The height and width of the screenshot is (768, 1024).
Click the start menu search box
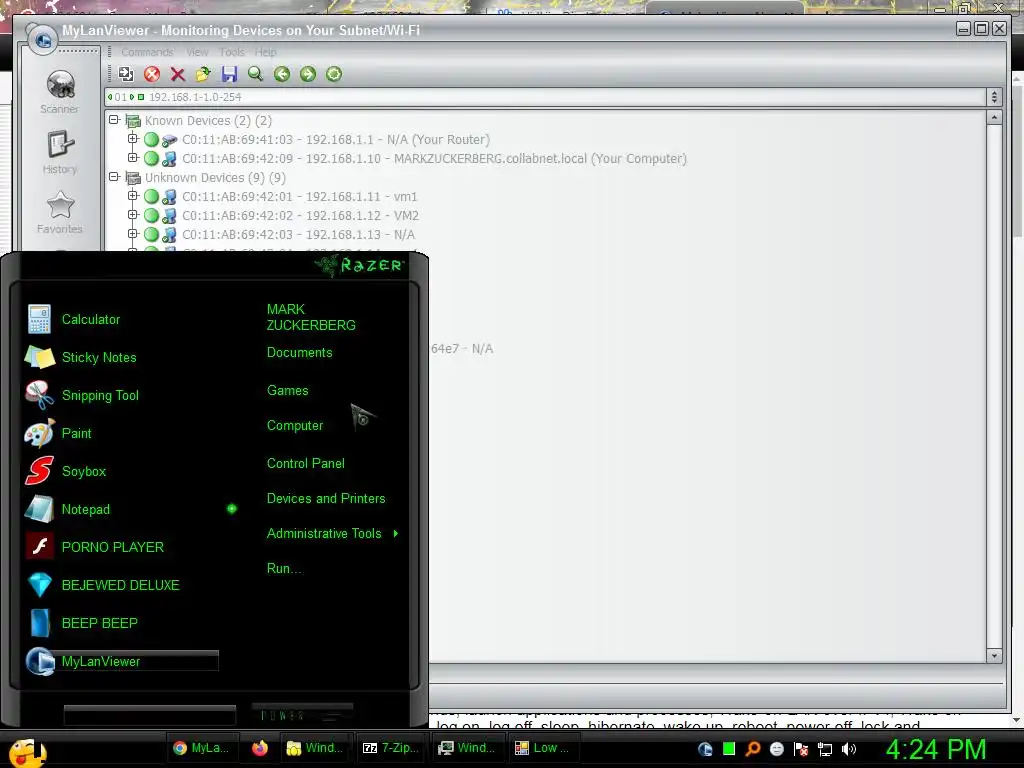click(150, 715)
